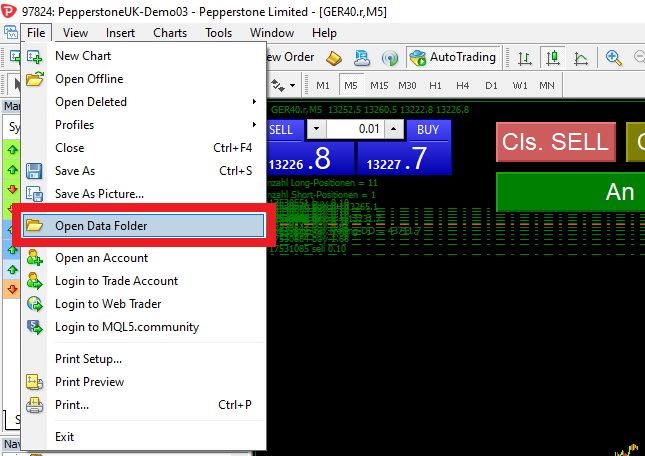Increase lot volume with up arrow

[394, 129]
